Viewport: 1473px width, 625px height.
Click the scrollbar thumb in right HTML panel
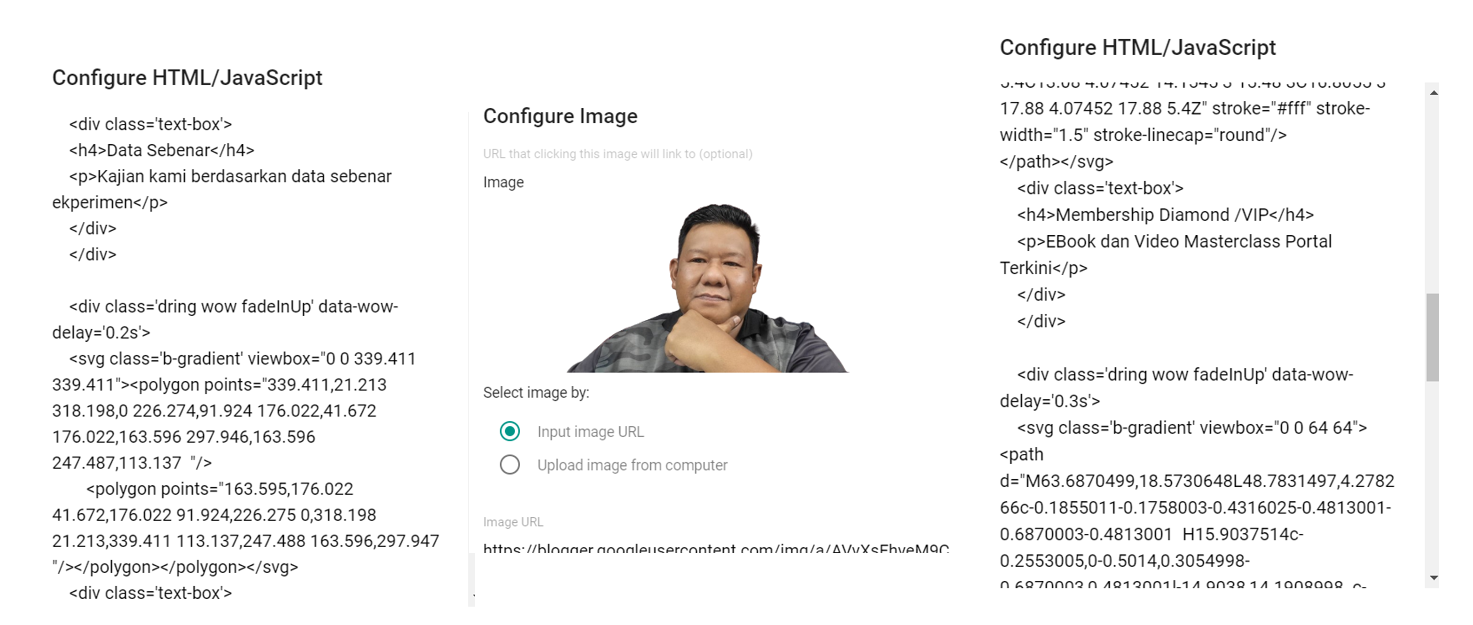point(1433,337)
